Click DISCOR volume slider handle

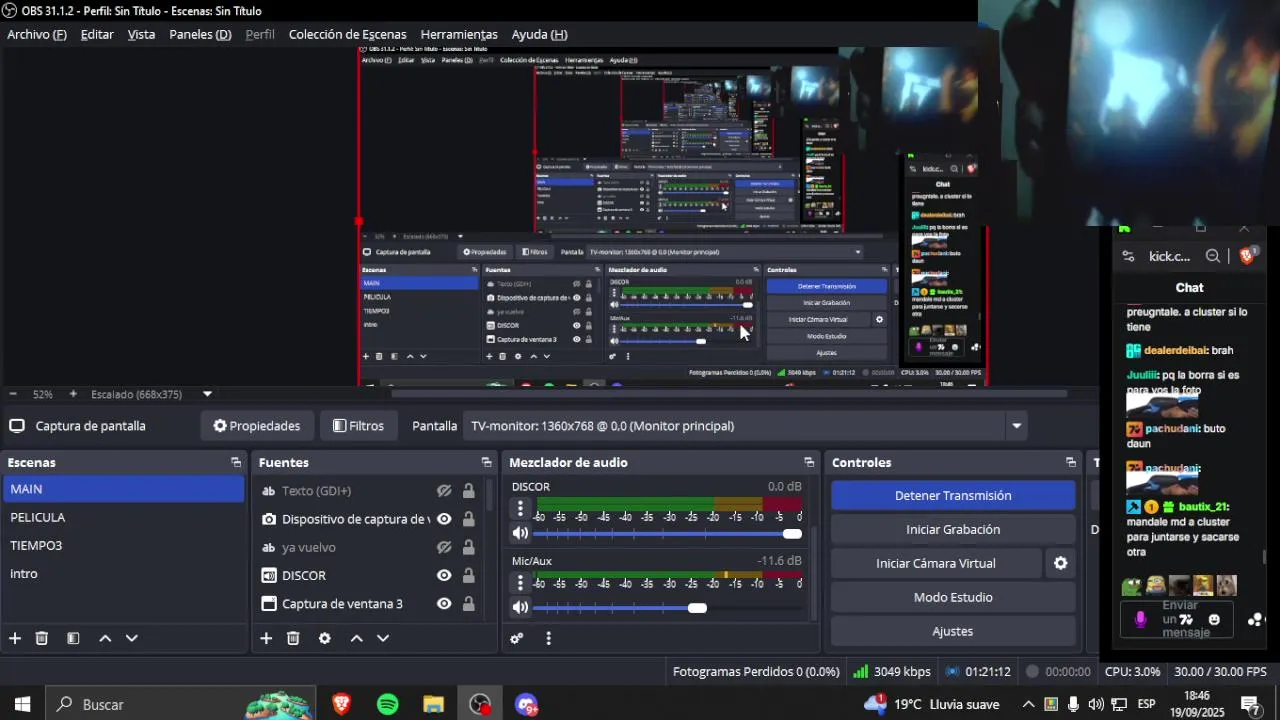pos(792,534)
